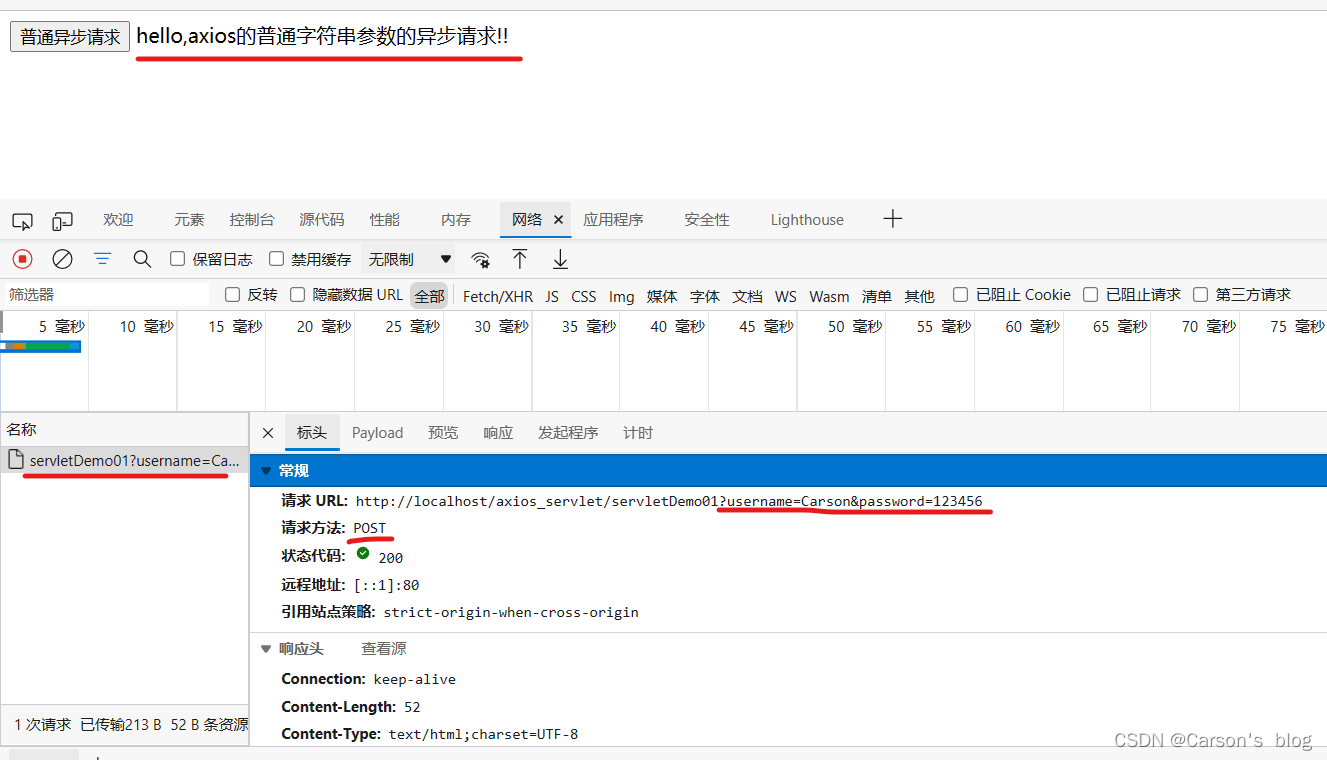Click the 普通异步请求 button
The image size is (1327, 760).
(70, 37)
